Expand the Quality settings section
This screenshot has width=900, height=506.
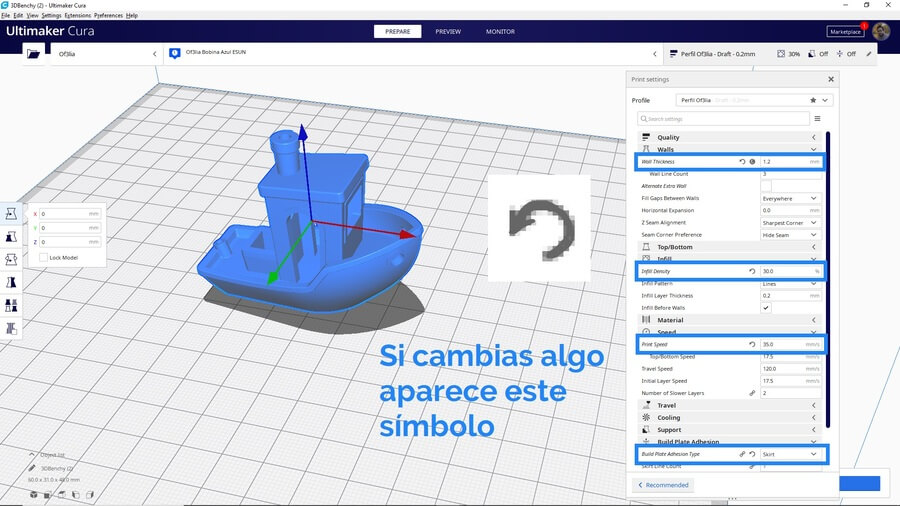730,137
